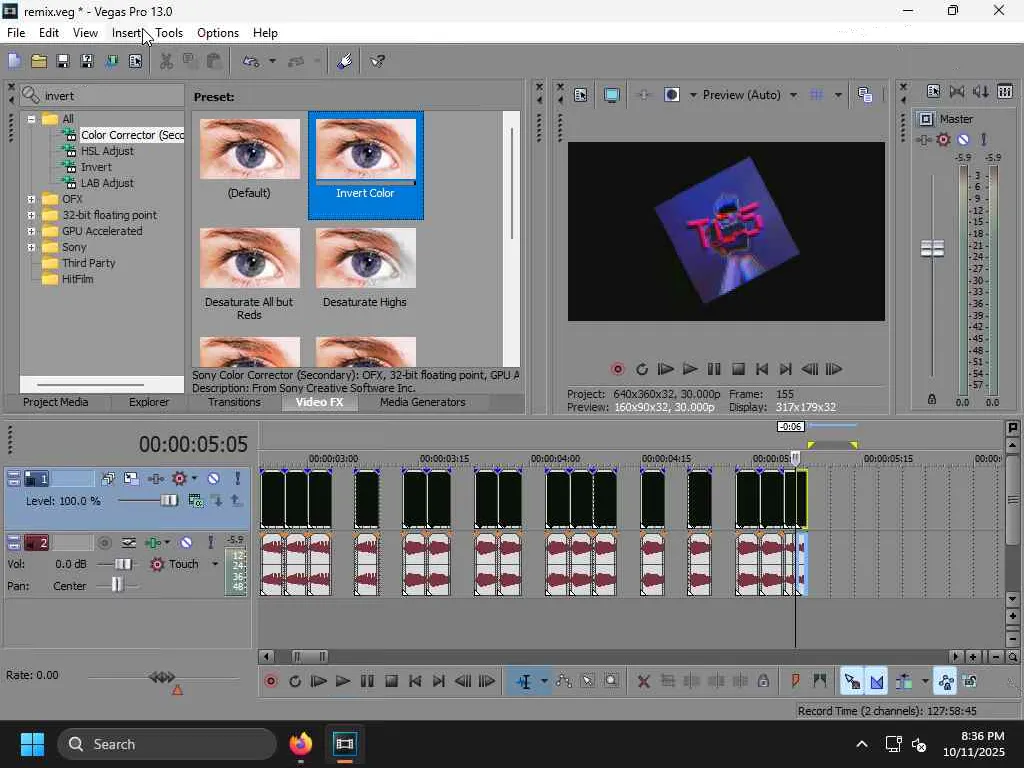Open the Preview (Auto) quality dropdown
Viewport: 1024px width, 768px height.
(793, 95)
